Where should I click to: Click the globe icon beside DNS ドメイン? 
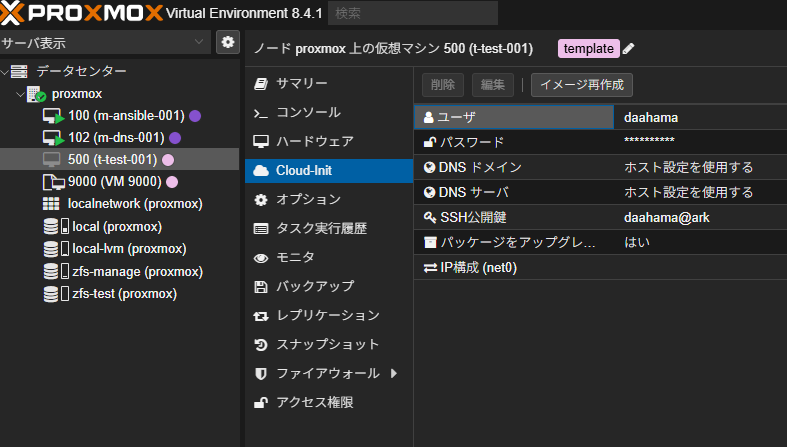tap(429, 167)
